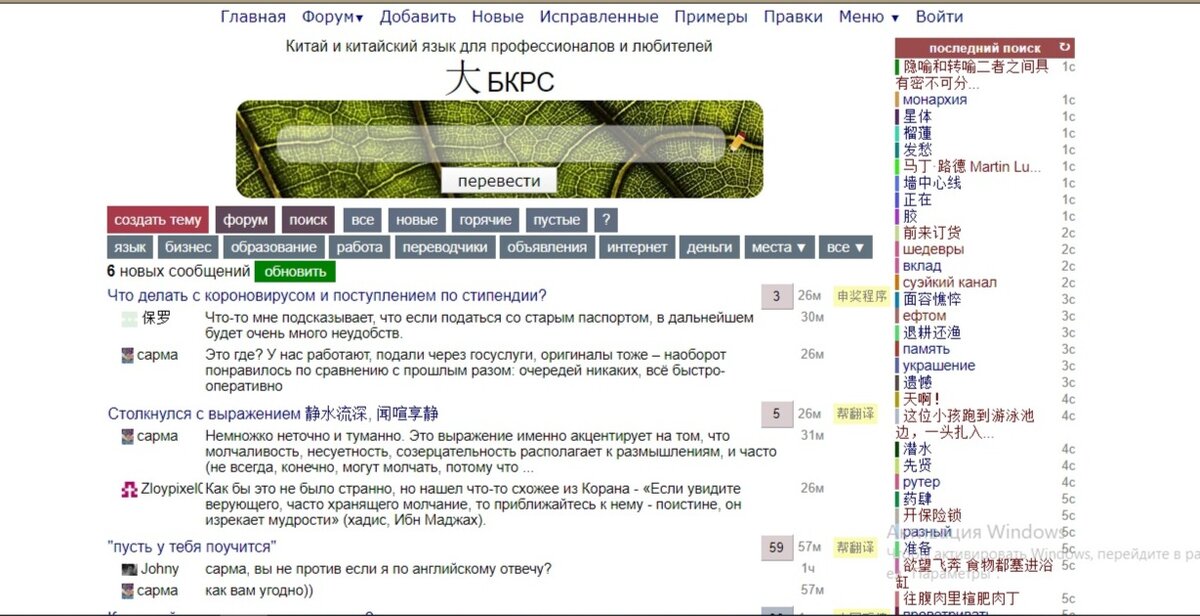Expand the места filter dropdown
The image size is (1200, 616).
(779, 247)
